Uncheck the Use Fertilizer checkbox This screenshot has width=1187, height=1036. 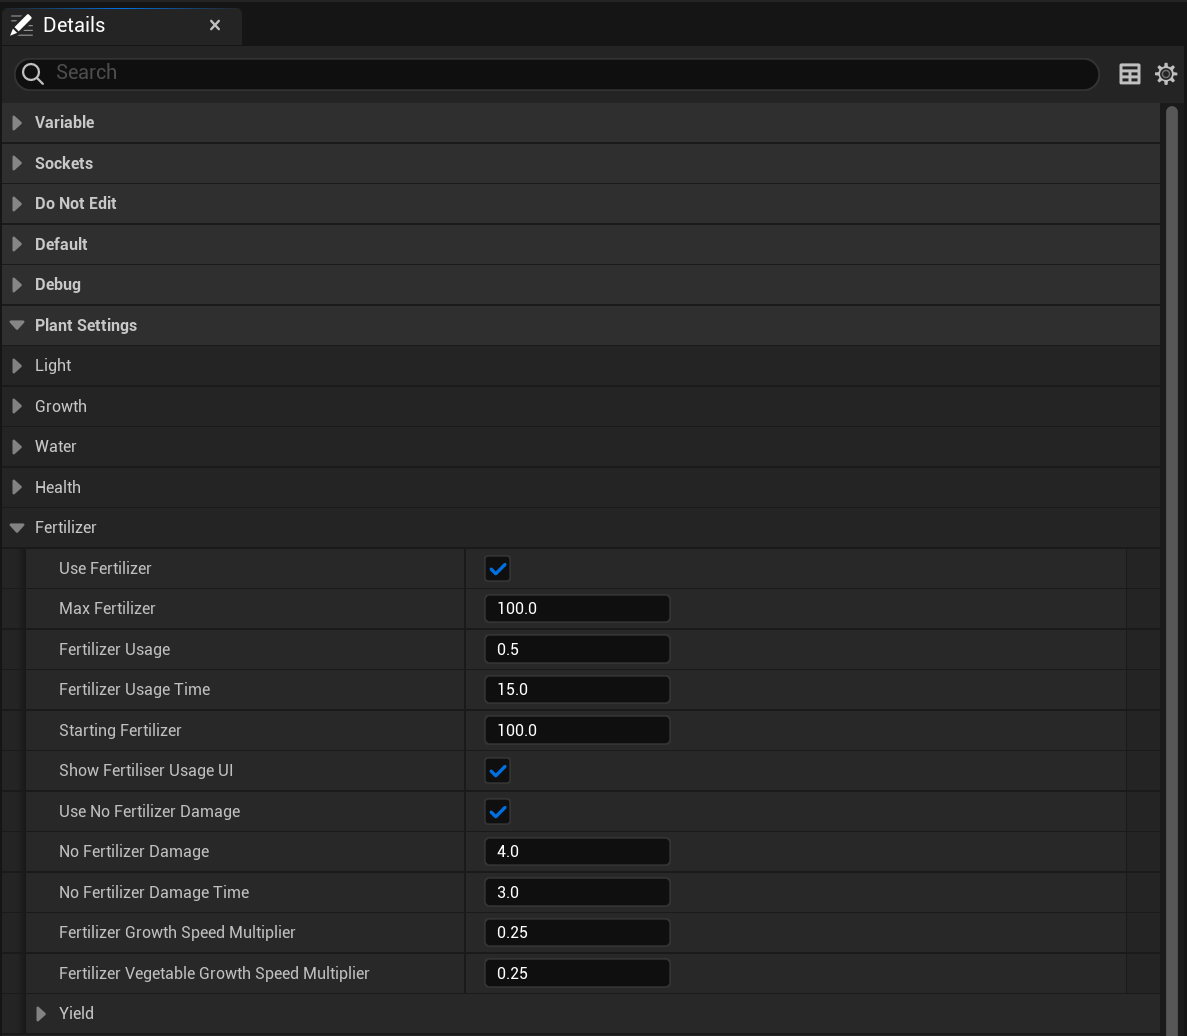pos(497,569)
